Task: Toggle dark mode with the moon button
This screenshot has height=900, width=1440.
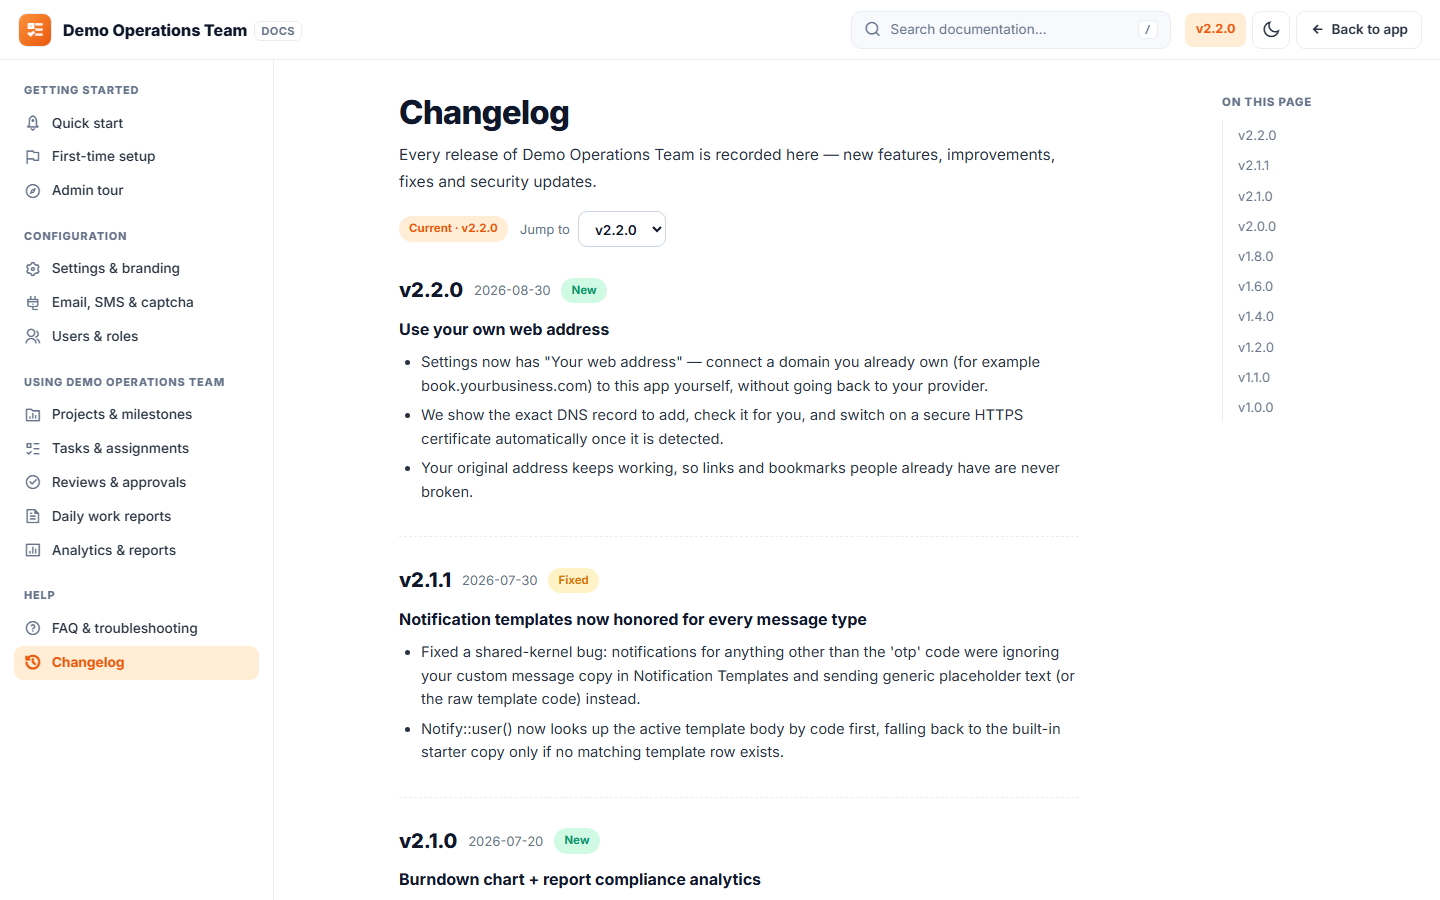Action: (x=1271, y=30)
